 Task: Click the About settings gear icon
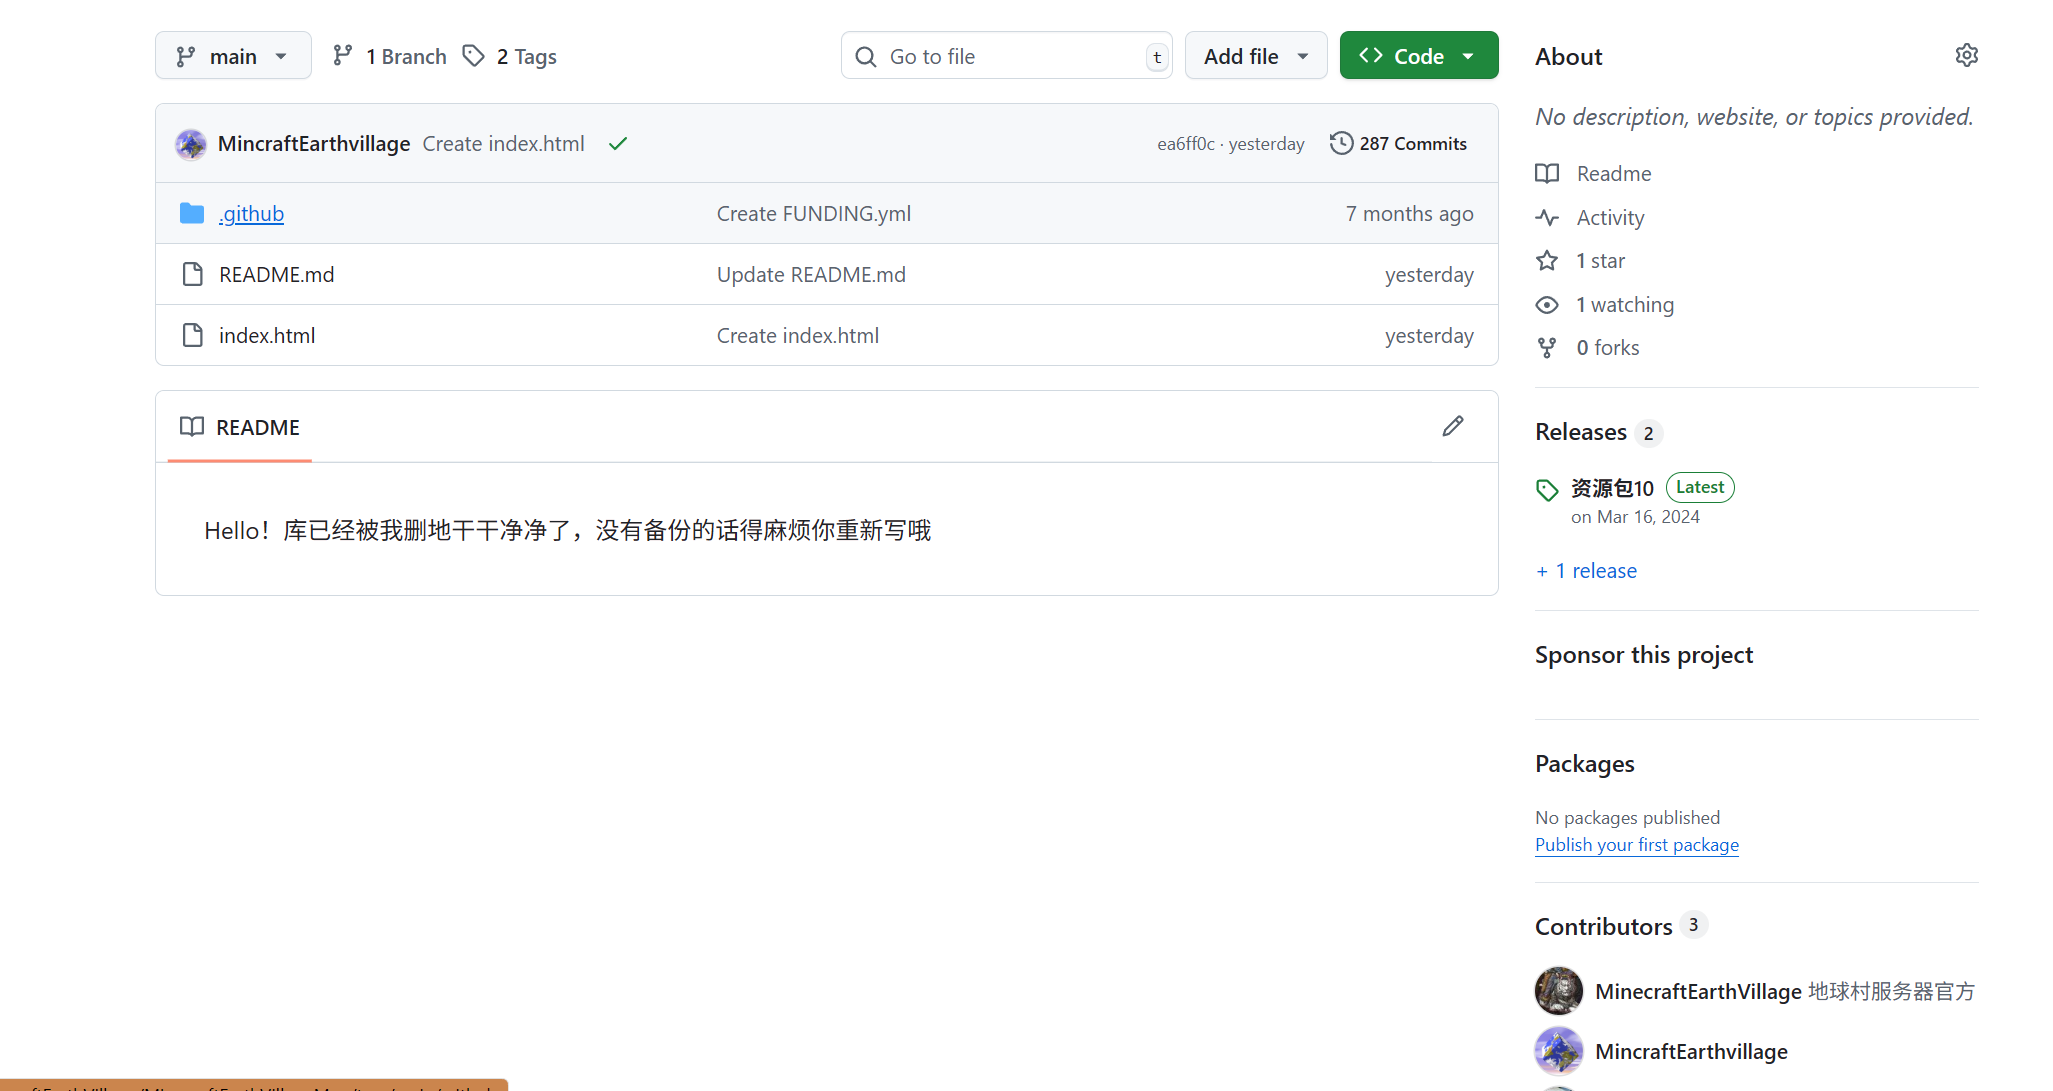tap(1966, 56)
